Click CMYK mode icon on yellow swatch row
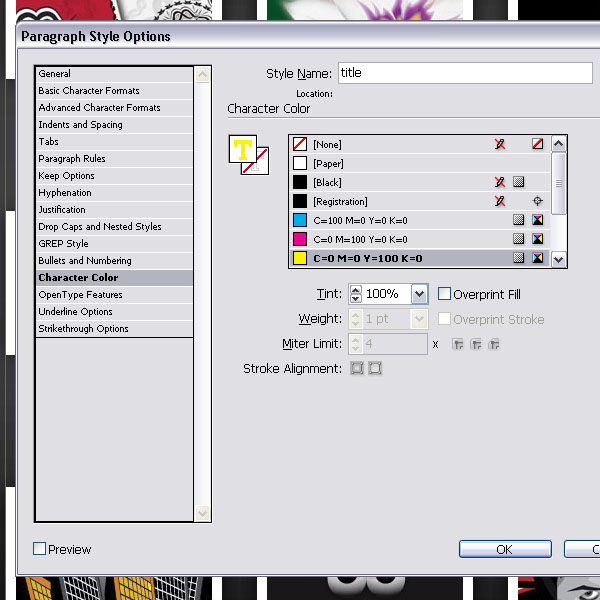The height and width of the screenshot is (600, 600). [x=538, y=258]
